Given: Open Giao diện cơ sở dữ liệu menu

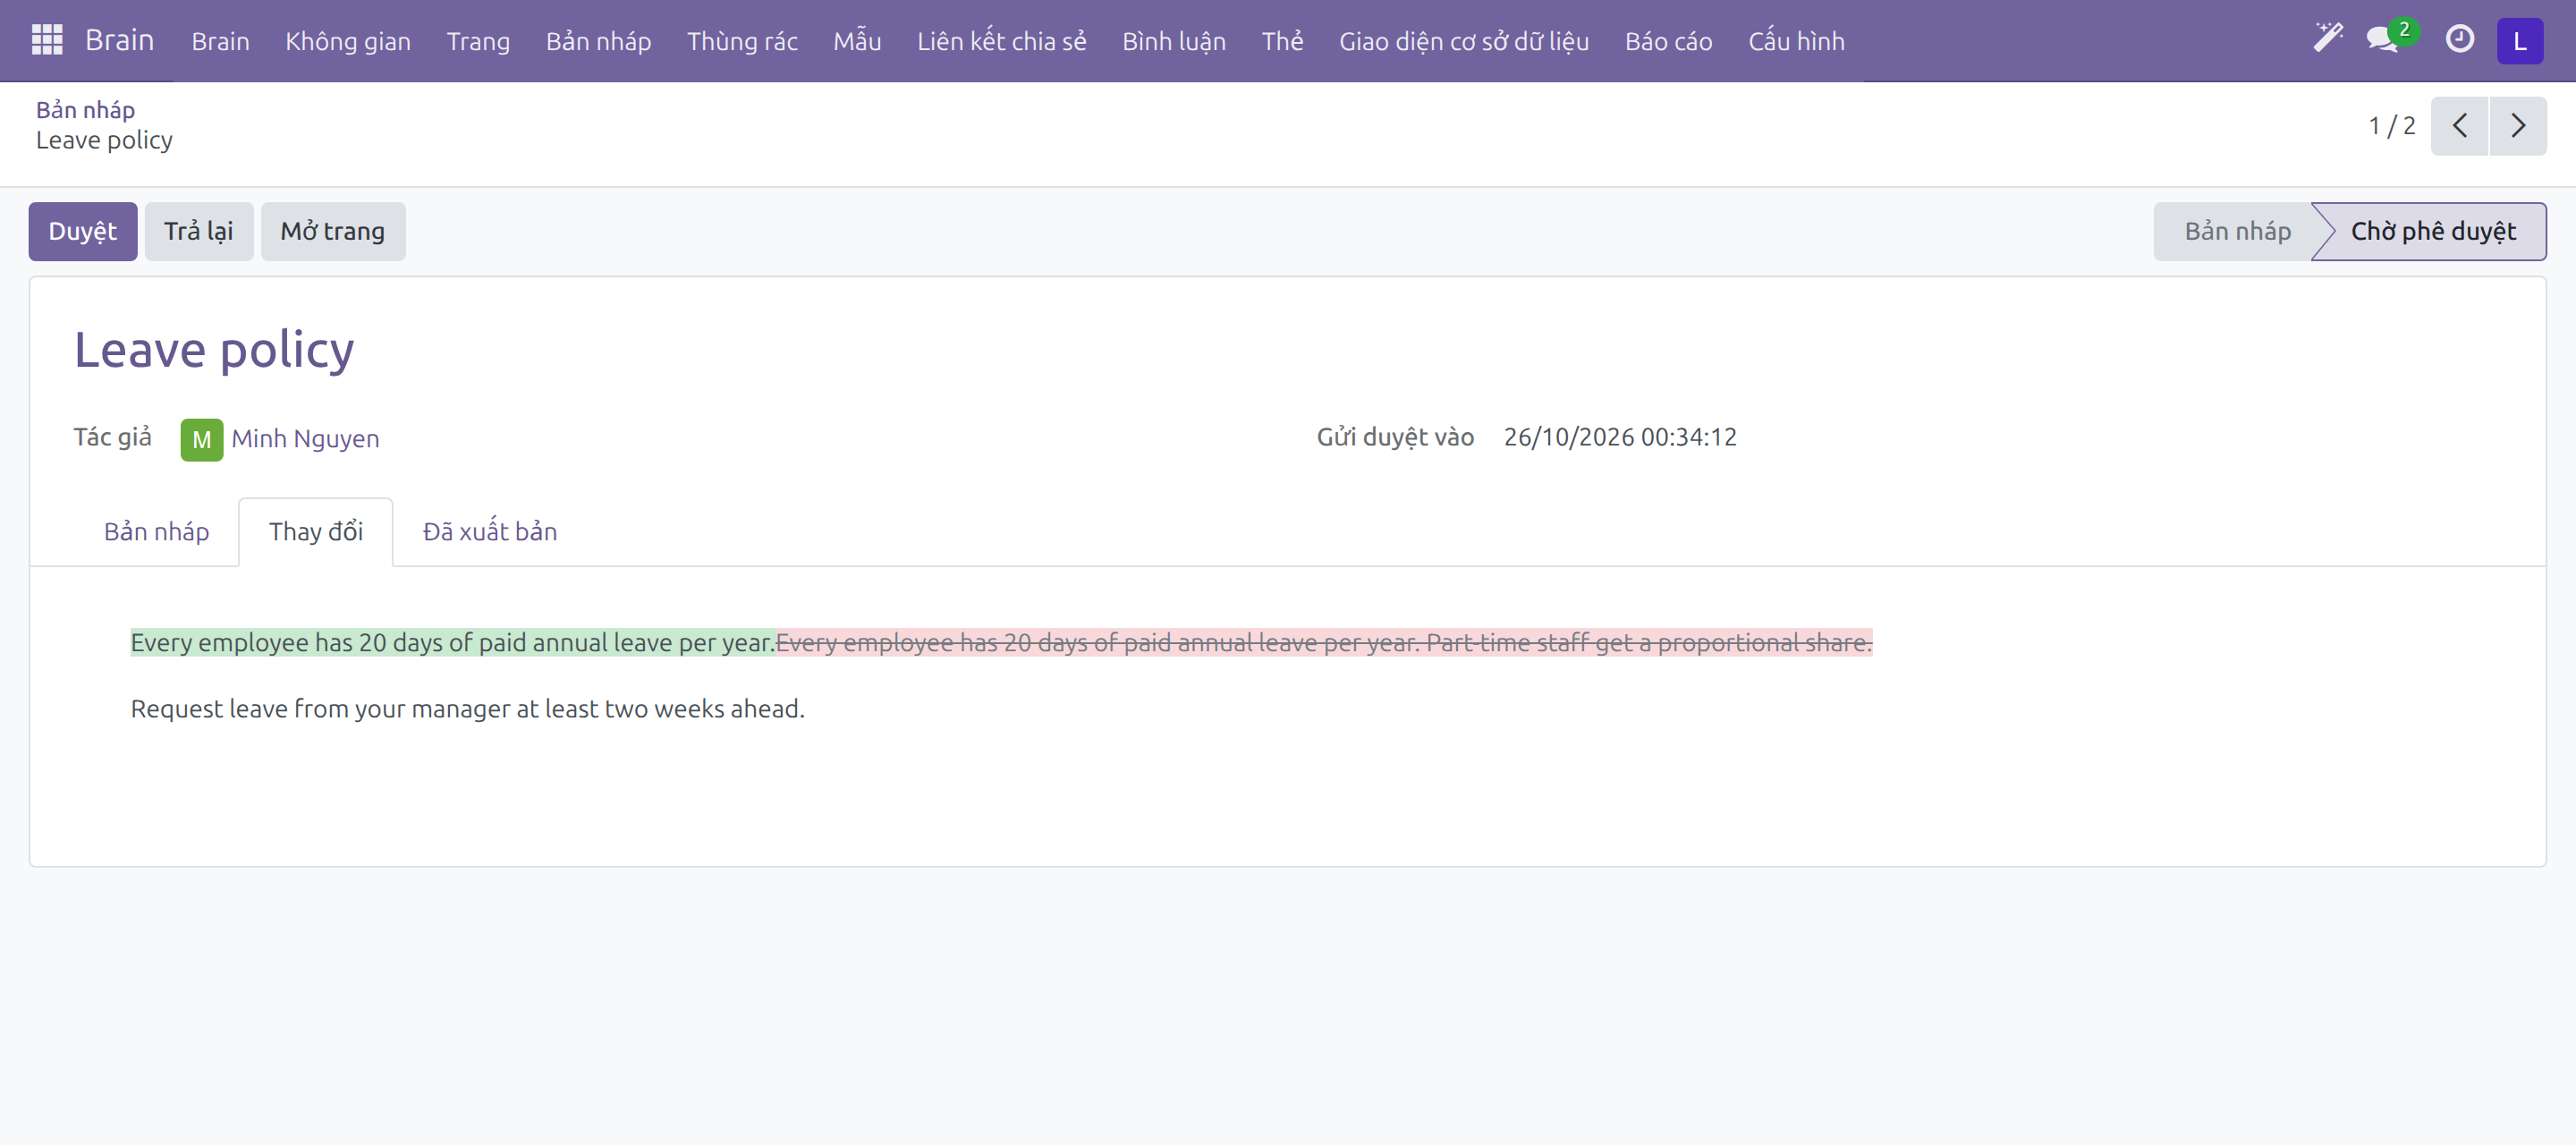Looking at the screenshot, I should point(1463,41).
